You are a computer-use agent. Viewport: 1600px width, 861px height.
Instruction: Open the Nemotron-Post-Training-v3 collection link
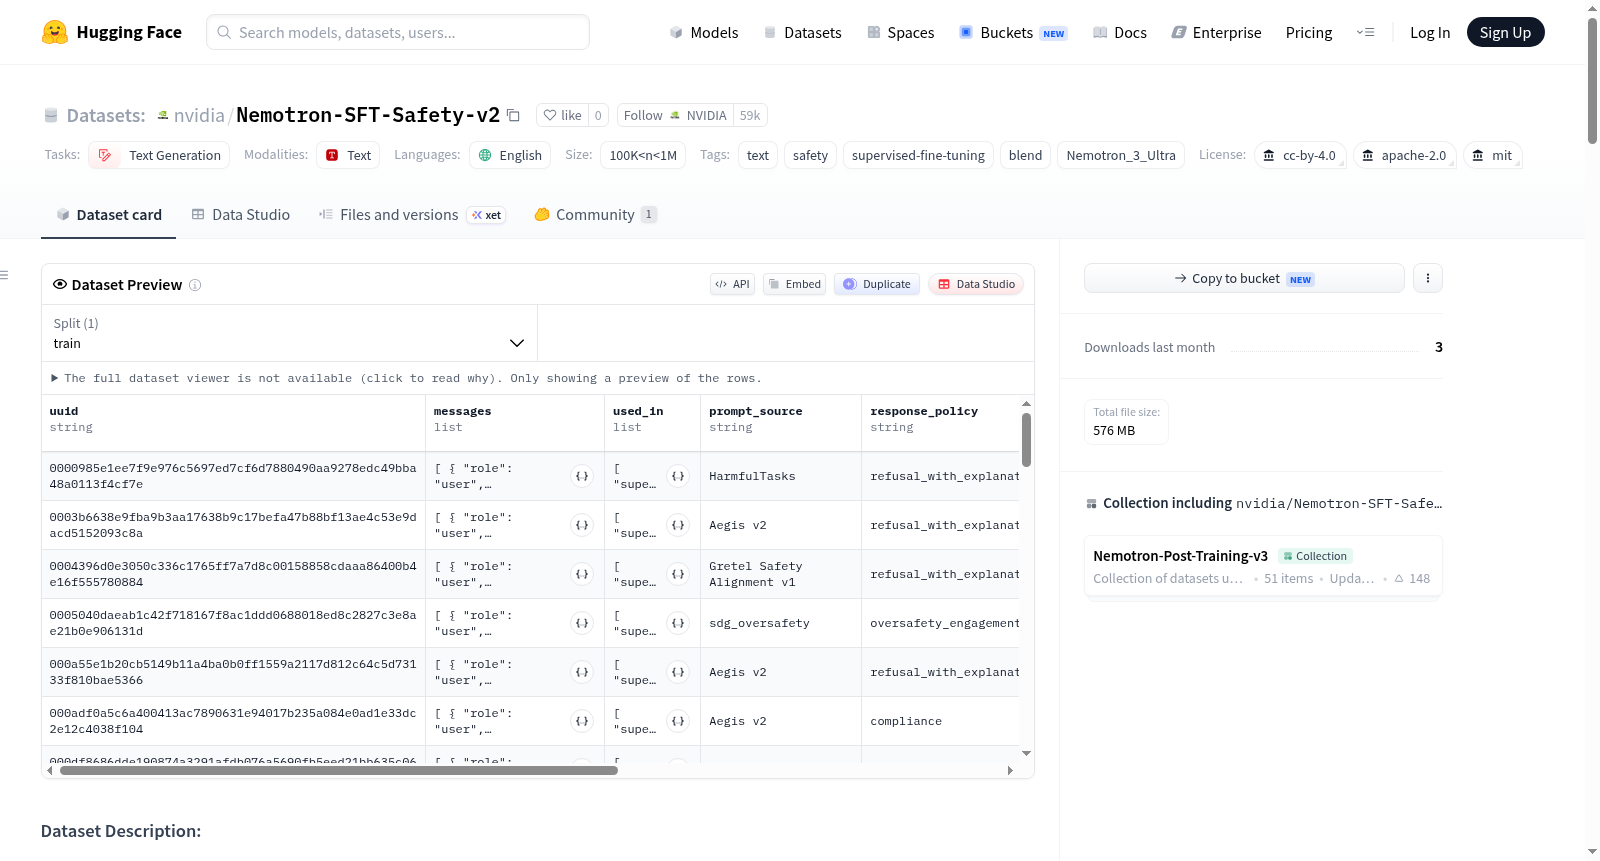click(1180, 556)
